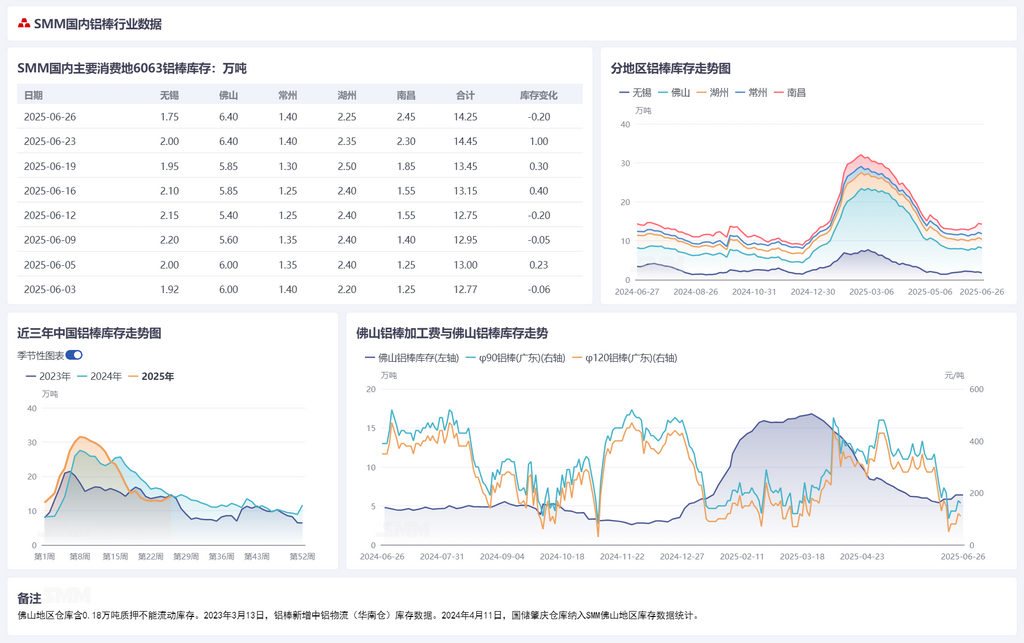Click the 备注 notes heading

pos(29,598)
